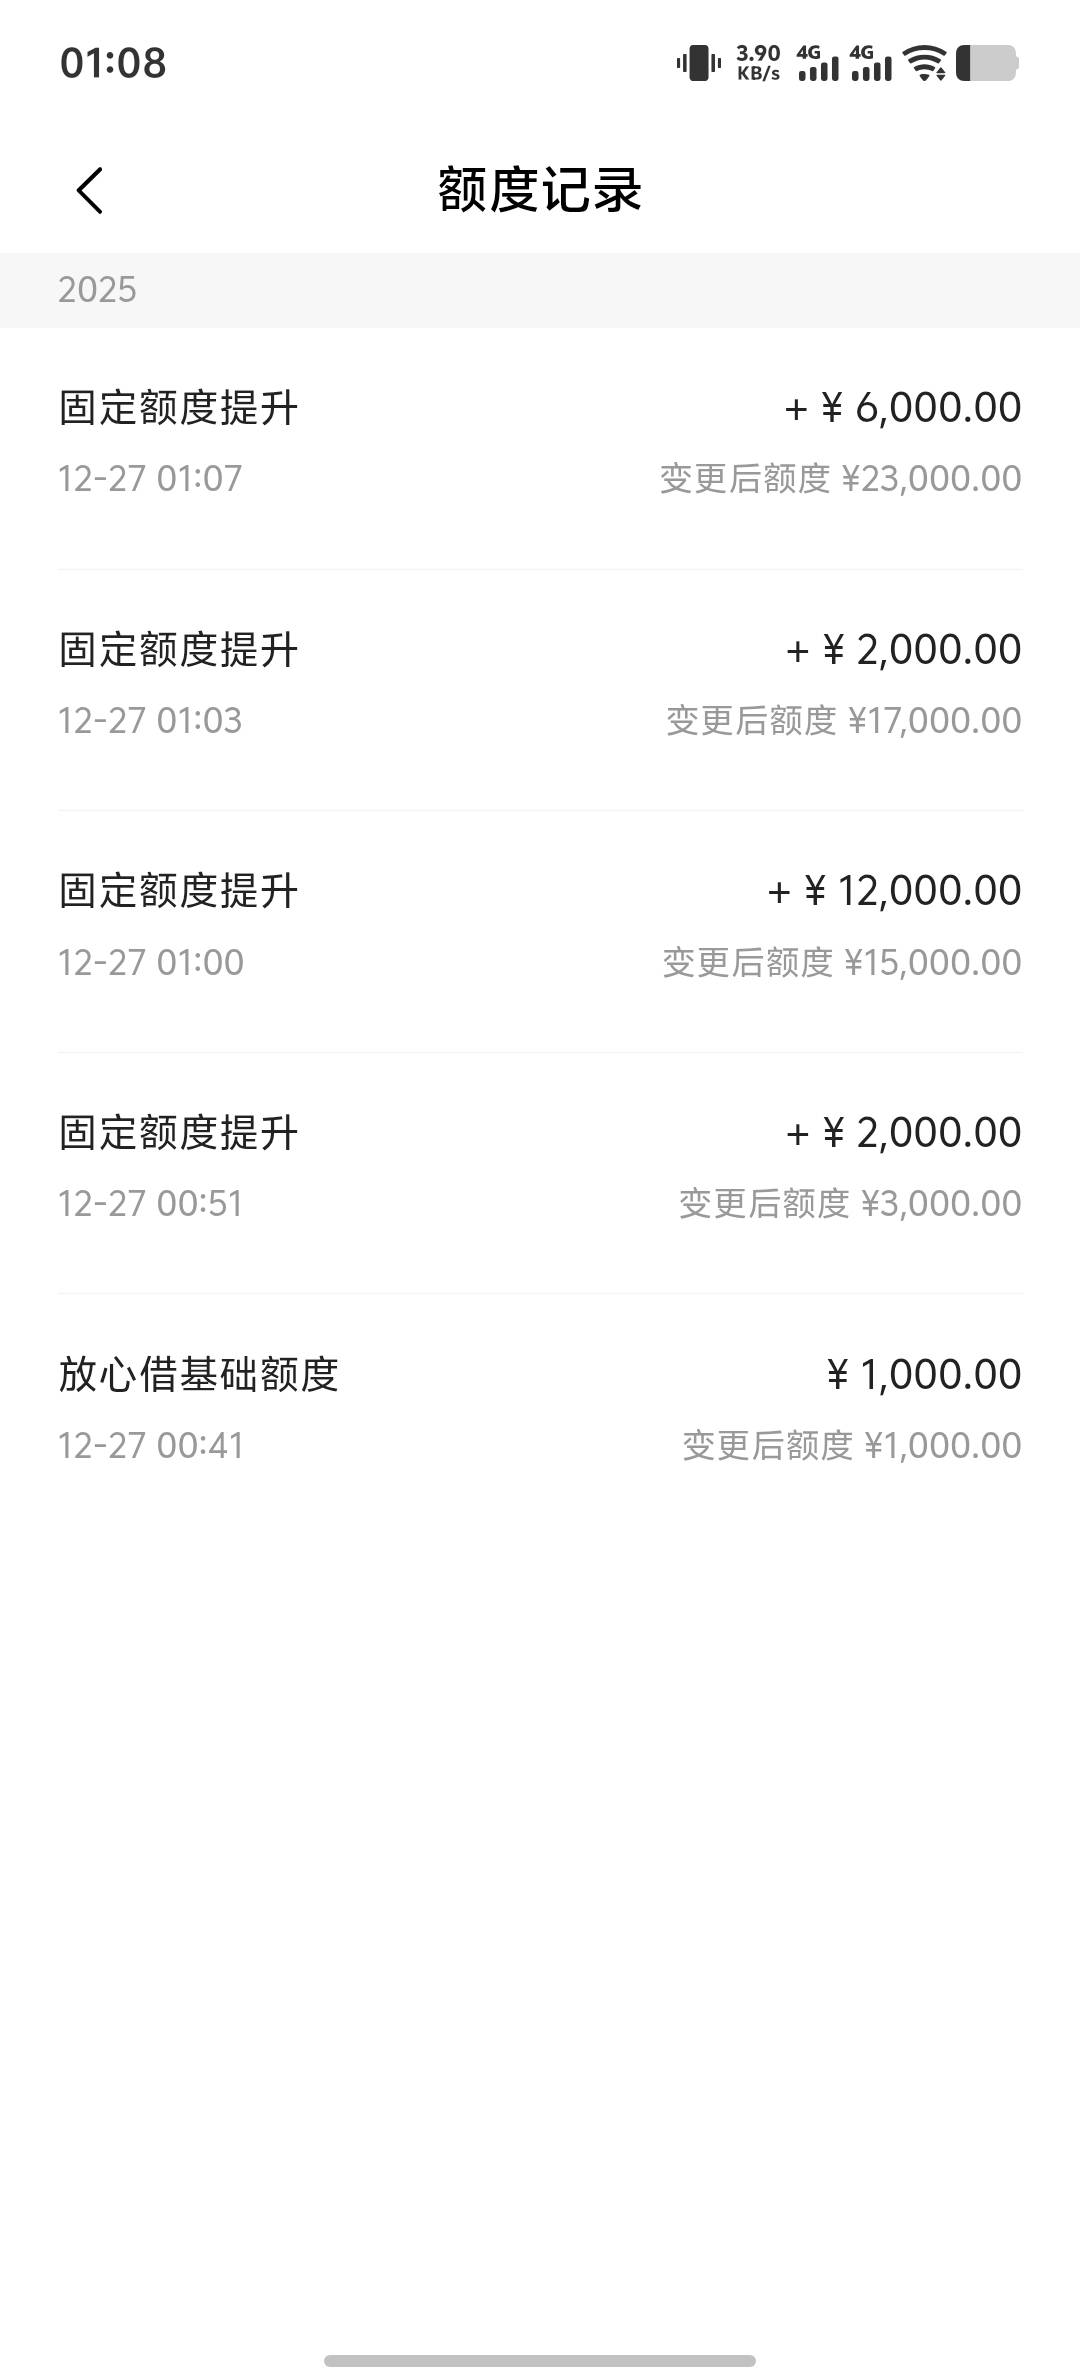Tap the home gesture bar
The width and height of the screenshot is (1080, 2376).
[x=540, y=2361]
